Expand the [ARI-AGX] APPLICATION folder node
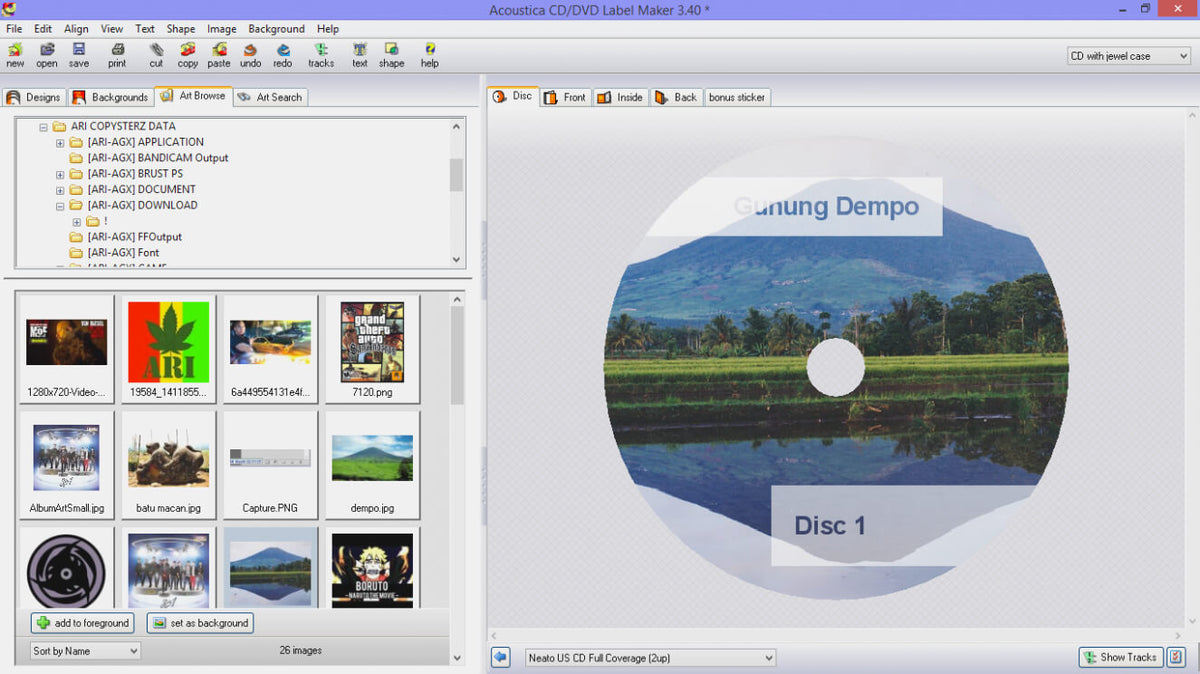The image size is (1200, 674). coord(60,142)
